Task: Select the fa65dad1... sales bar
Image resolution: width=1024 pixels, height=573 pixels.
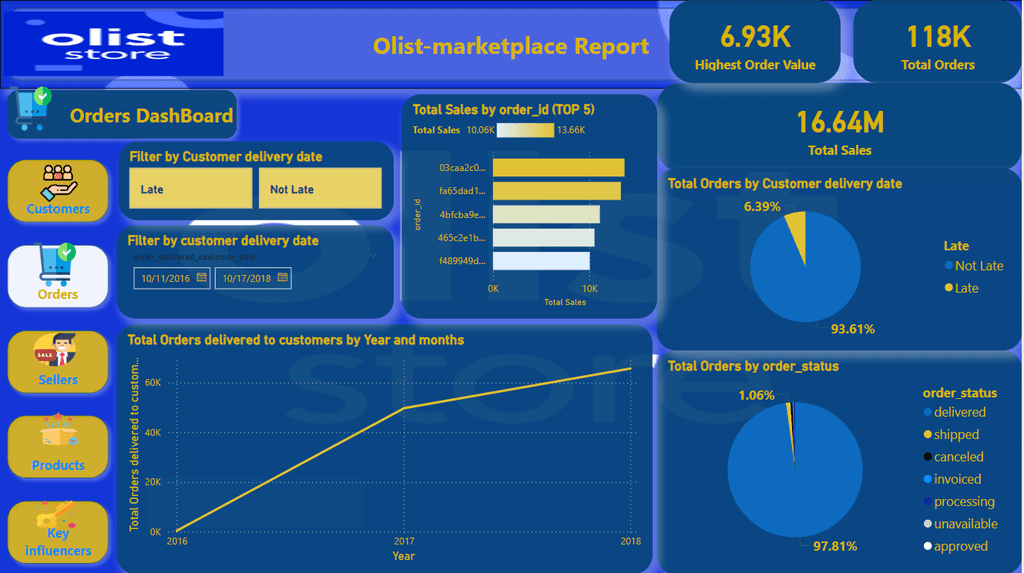Action: point(556,191)
